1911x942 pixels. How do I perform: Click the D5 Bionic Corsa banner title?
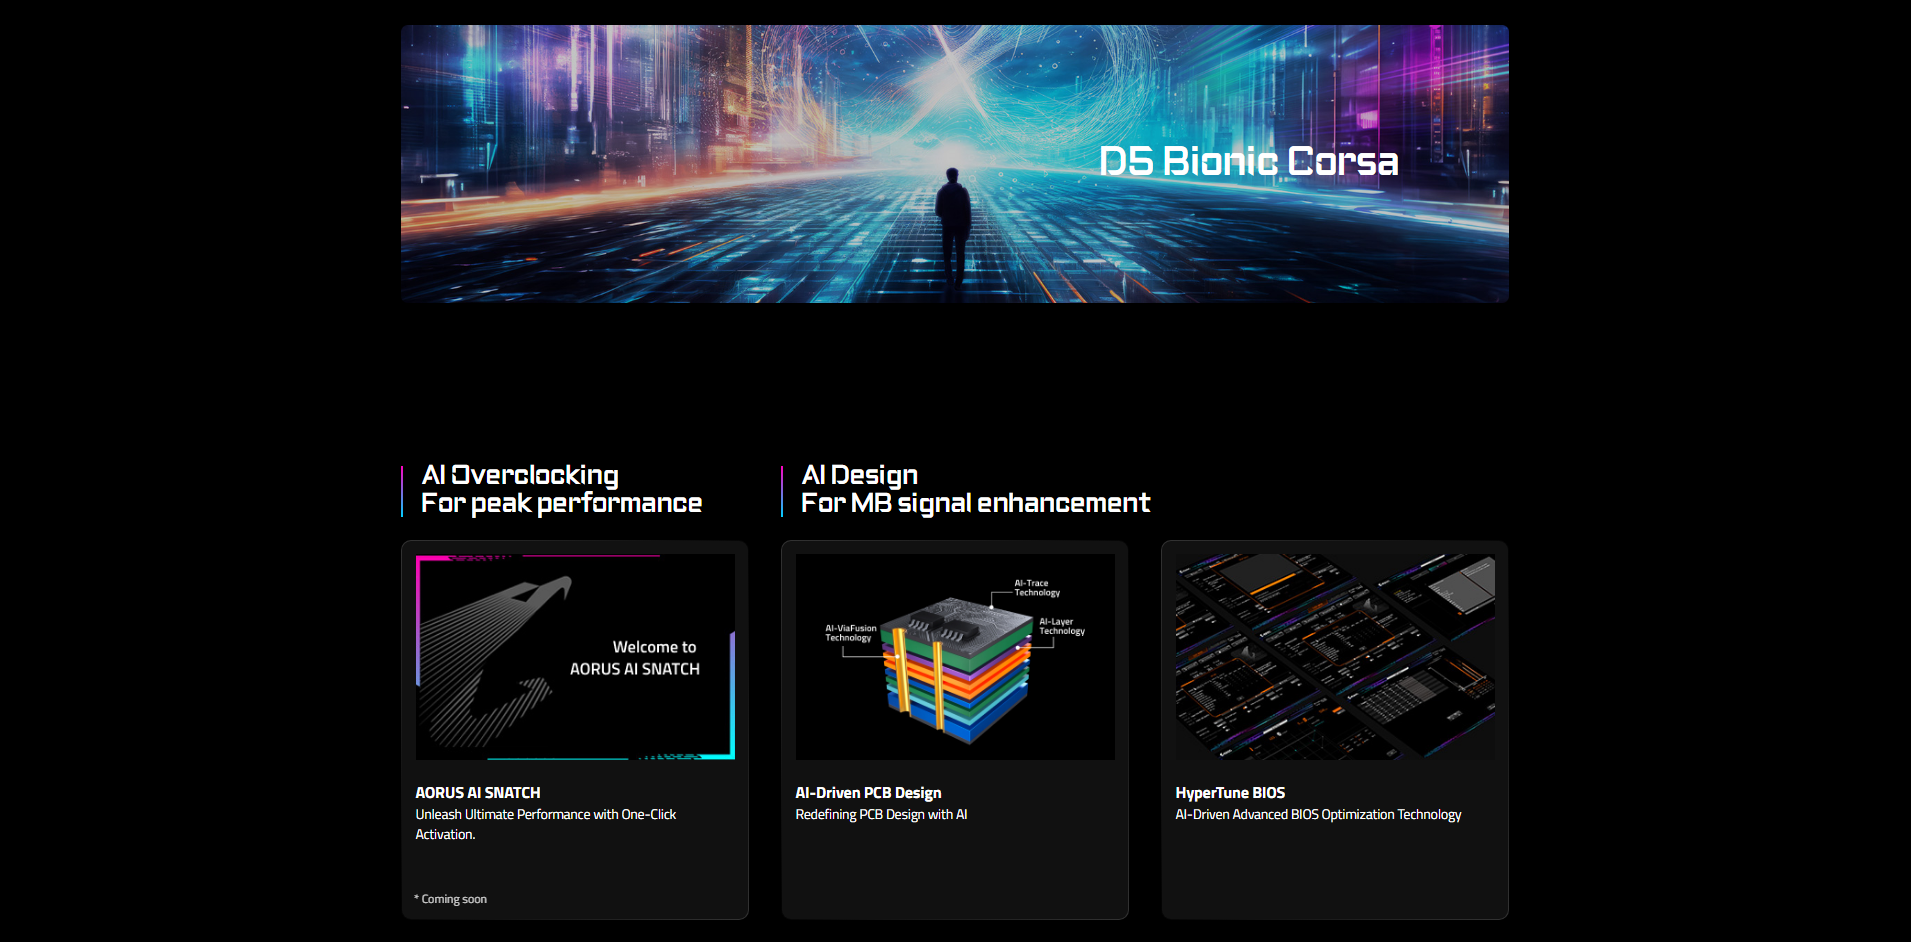point(1248,161)
